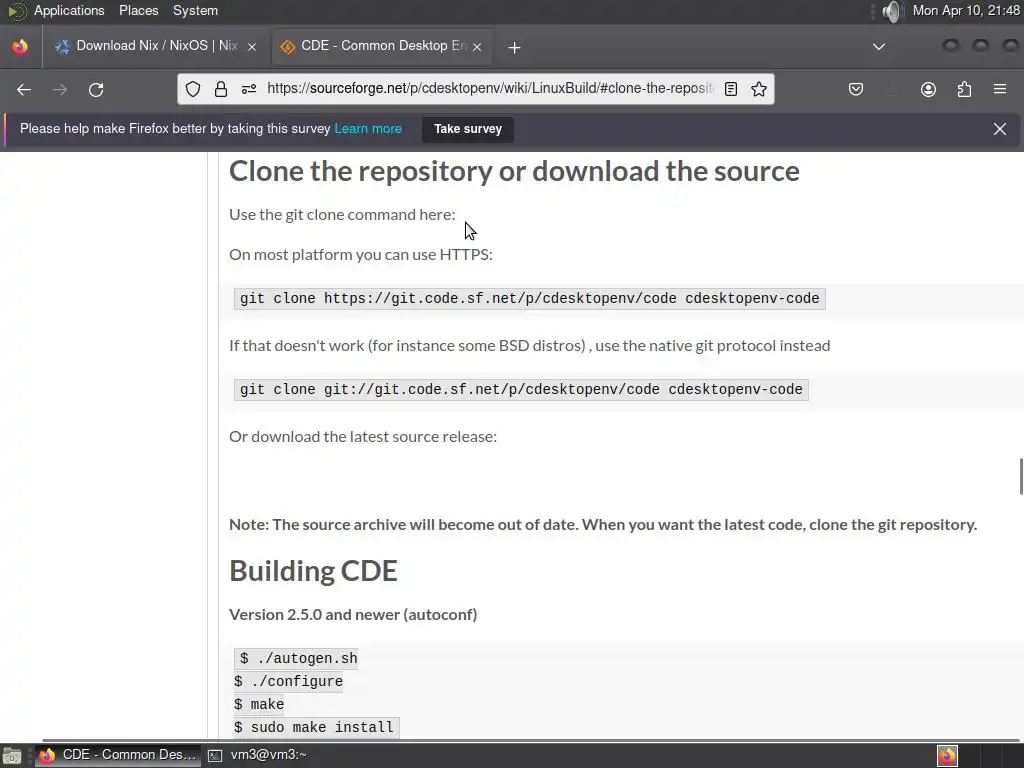Select the CDE - Common Desktop tab

[382, 46]
